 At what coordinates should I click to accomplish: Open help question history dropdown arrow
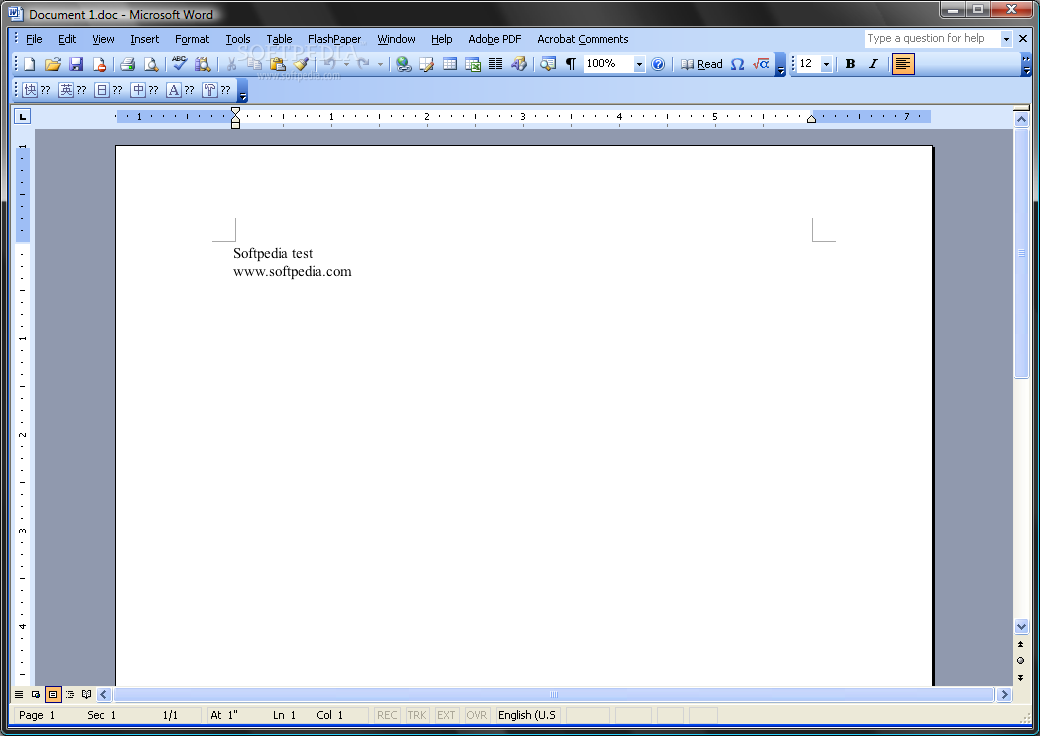pos(1006,39)
